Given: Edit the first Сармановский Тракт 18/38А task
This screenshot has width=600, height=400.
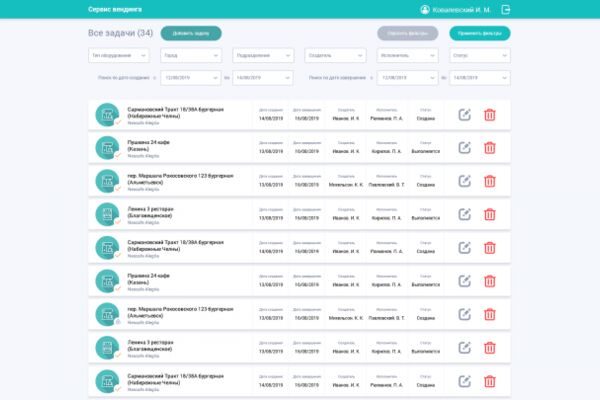Looking at the screenshot, I should coord(465,115).
